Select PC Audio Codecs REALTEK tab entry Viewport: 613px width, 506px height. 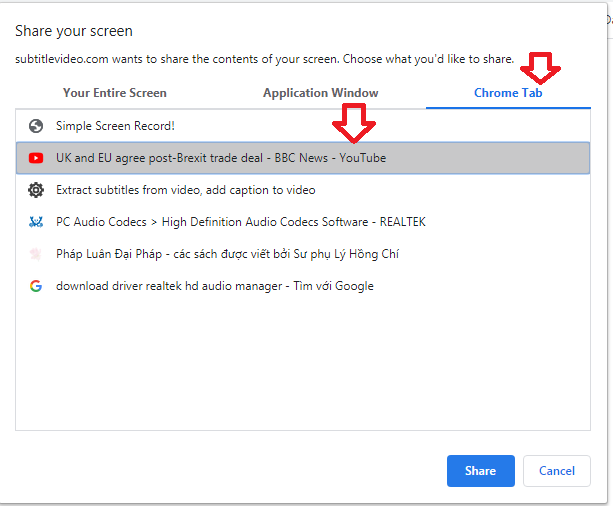[x=303, y=222]
